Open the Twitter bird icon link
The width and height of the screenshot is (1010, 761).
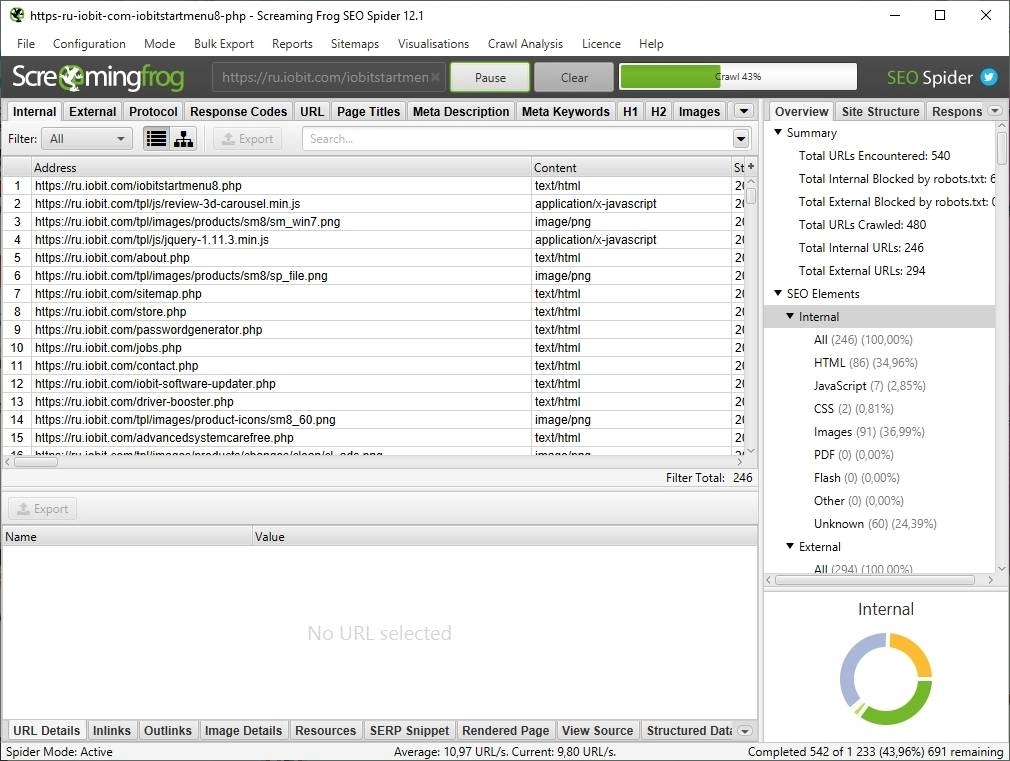click(989, 77)
